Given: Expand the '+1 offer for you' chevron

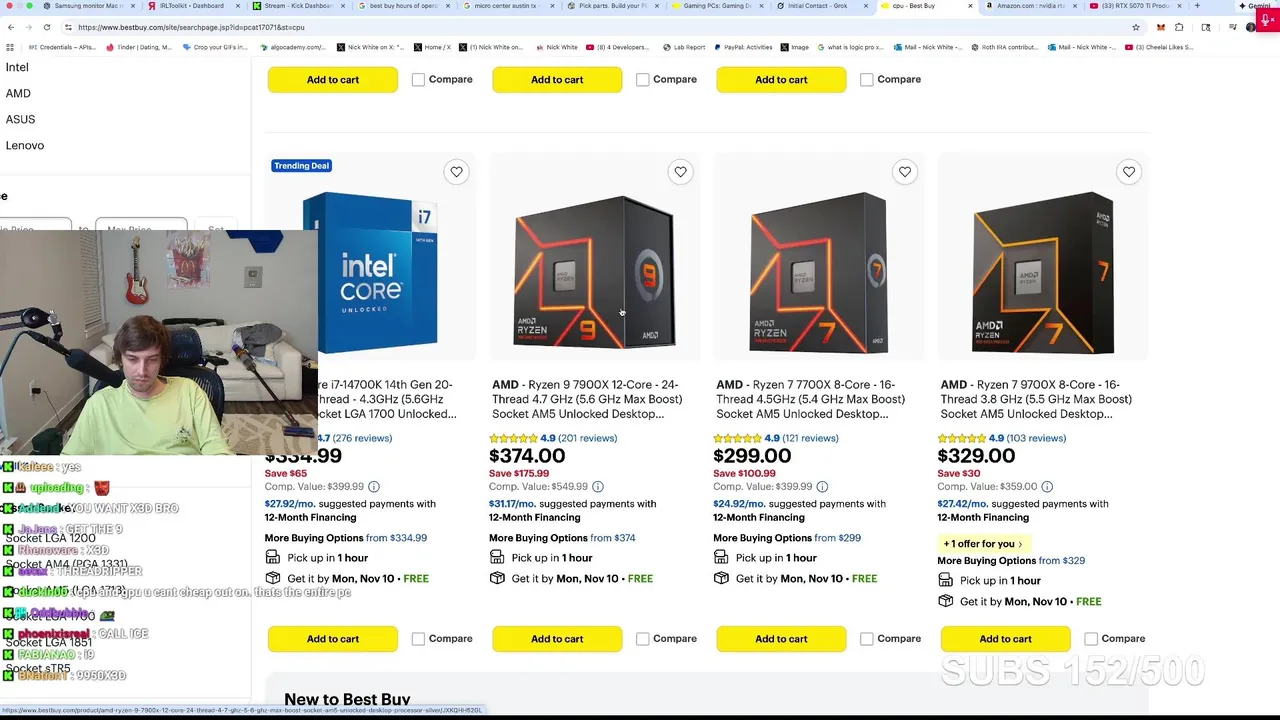Looking at the screenshot, I should 1020,544.
